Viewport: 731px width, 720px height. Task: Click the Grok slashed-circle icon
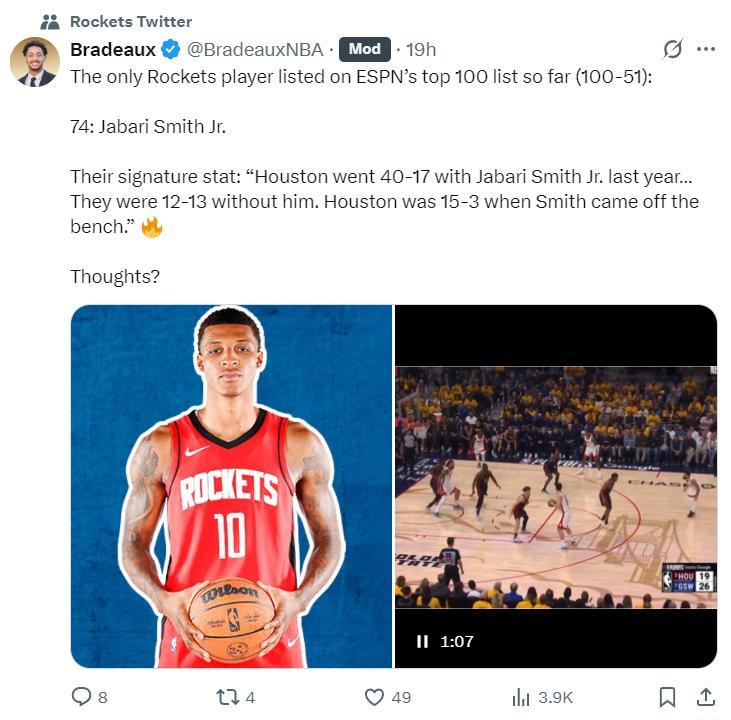coord(673,49)
